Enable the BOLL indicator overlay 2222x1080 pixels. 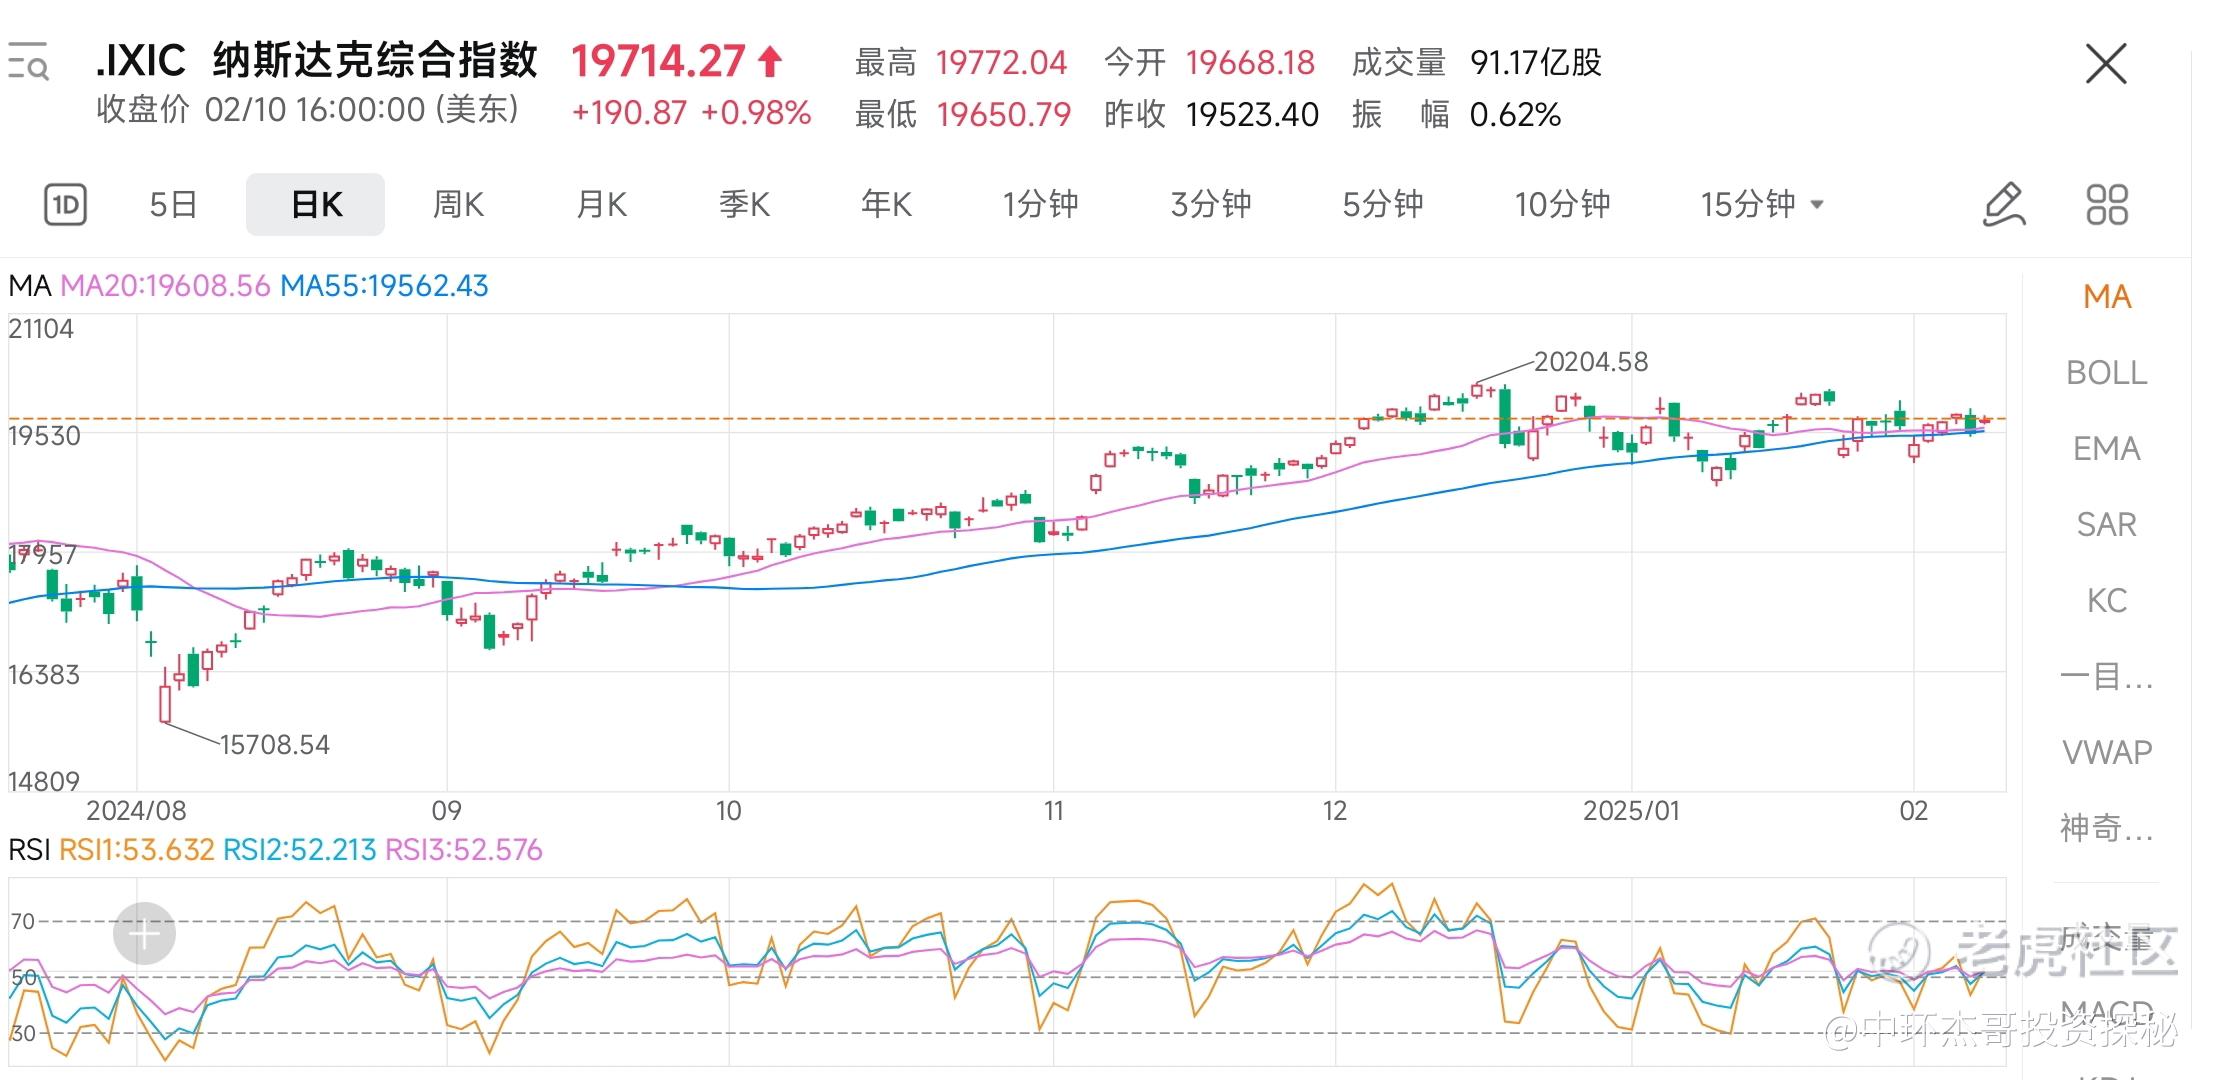2106,373
